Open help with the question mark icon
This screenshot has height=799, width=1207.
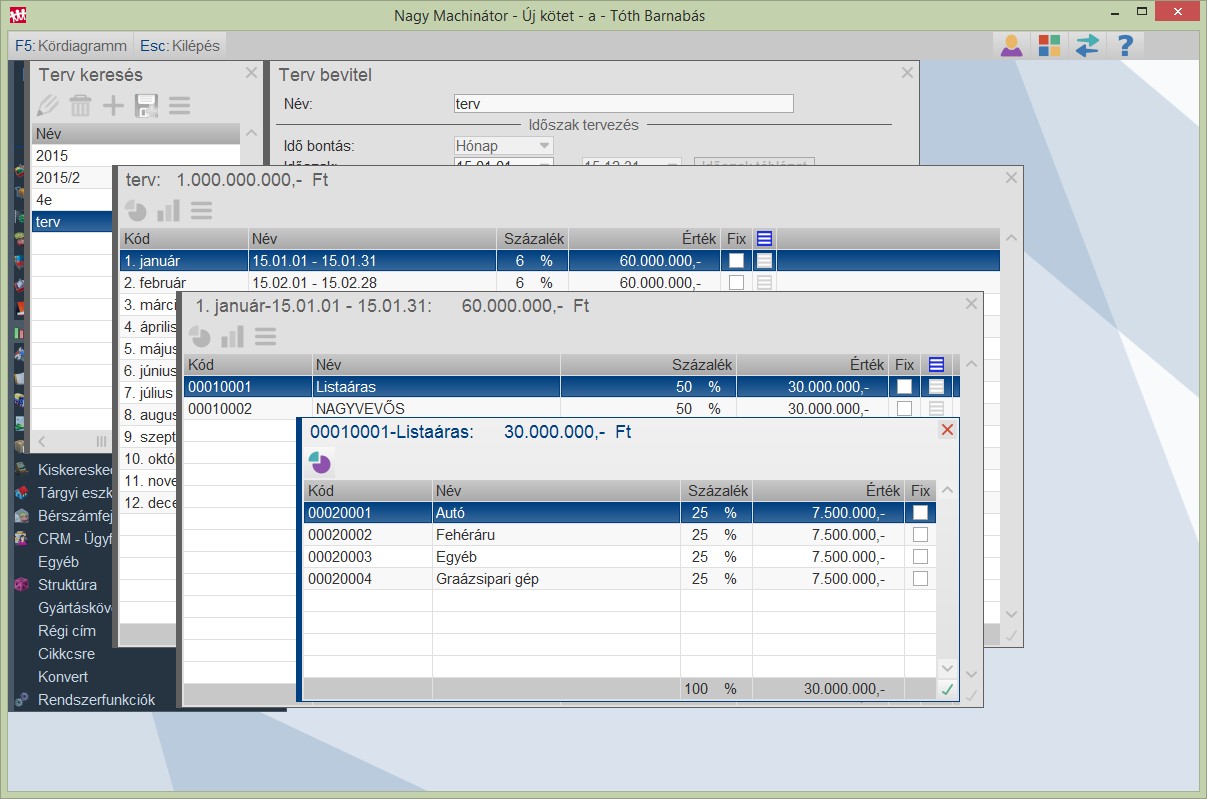coord(1125,46)
